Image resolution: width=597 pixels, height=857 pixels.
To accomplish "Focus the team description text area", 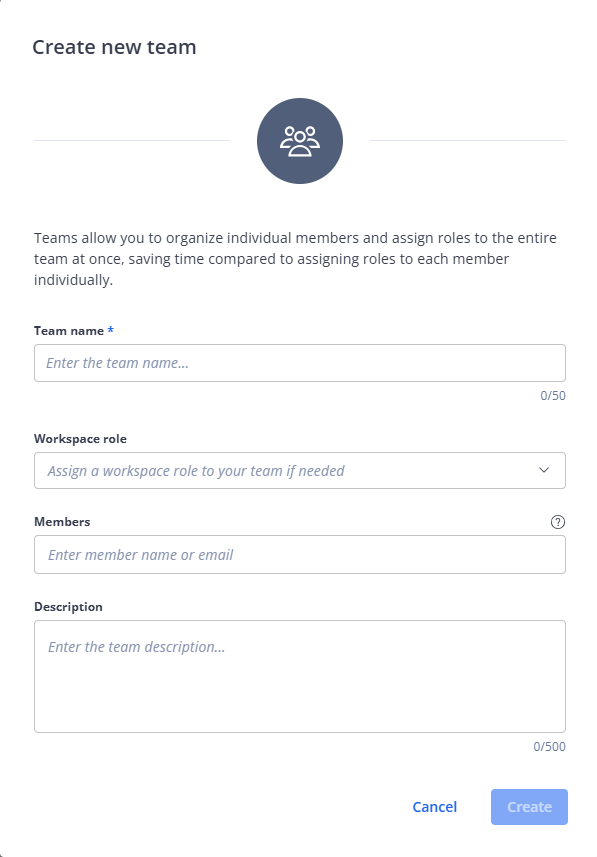I will point(300,677).
